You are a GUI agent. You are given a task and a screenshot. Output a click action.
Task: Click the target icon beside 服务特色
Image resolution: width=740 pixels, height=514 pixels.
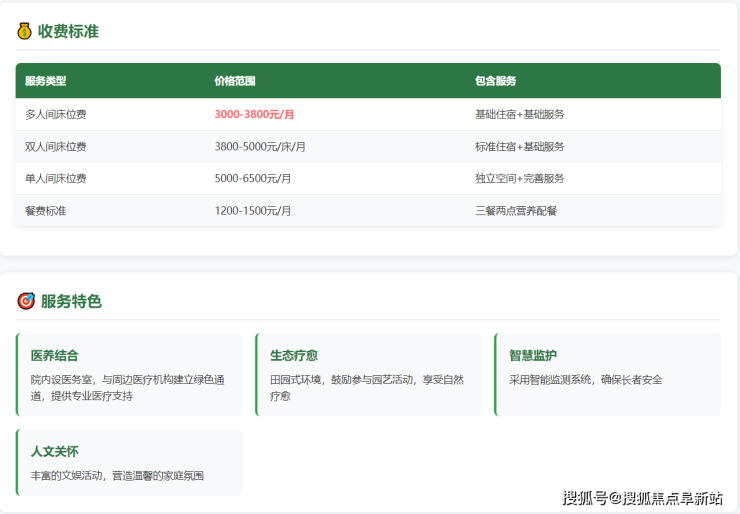click(25, 301)
